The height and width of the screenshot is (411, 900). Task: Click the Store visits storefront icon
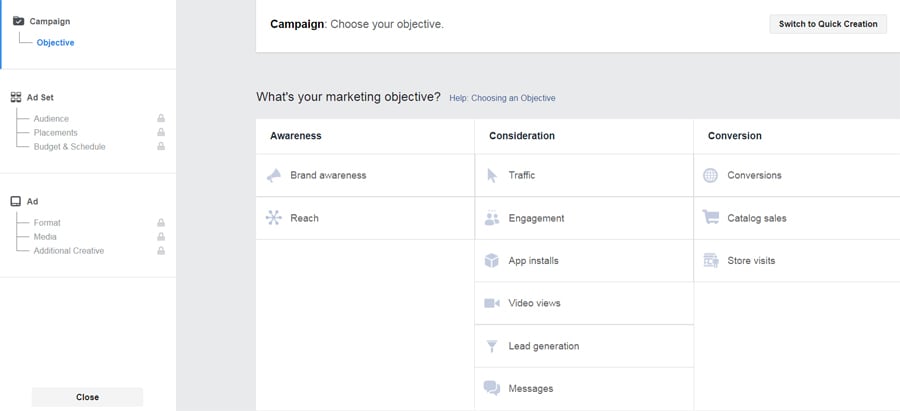click(x=711, y=261)
